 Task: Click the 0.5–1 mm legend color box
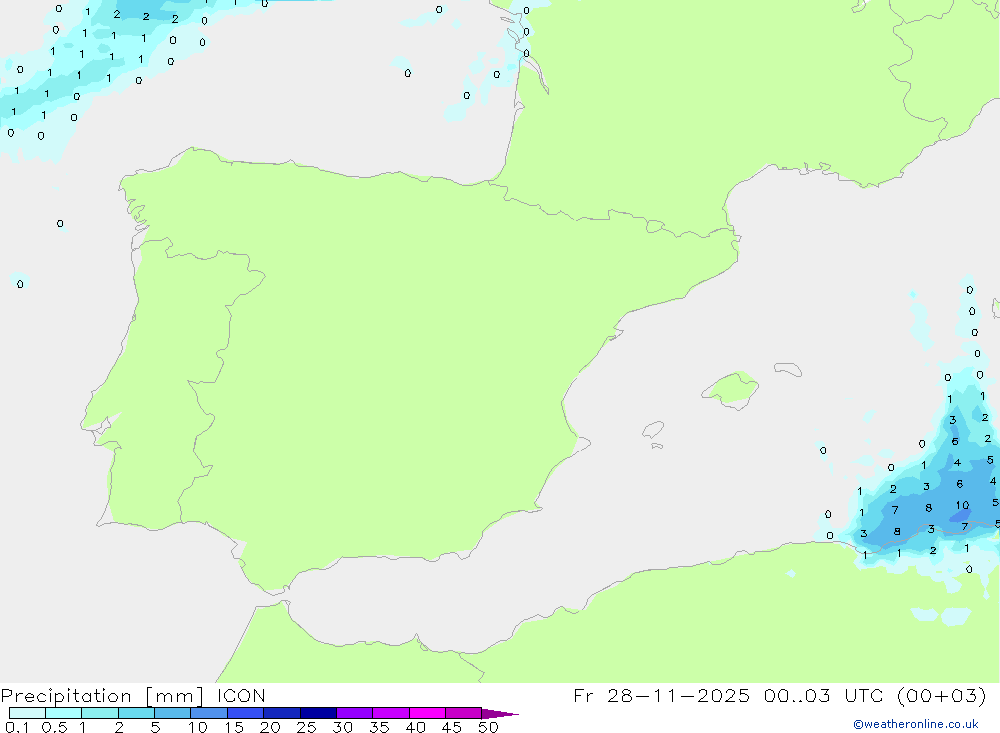coord(63,713)
